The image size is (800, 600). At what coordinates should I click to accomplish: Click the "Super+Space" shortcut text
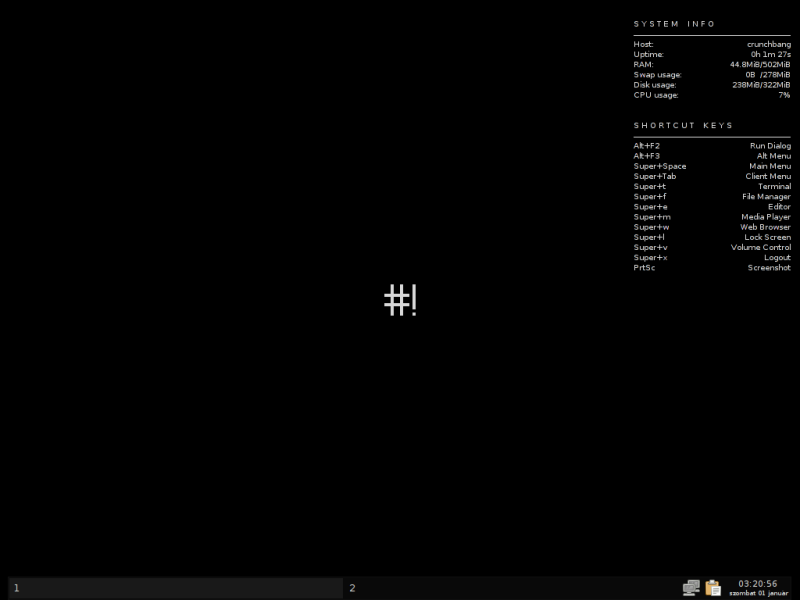tap(660, 166)
